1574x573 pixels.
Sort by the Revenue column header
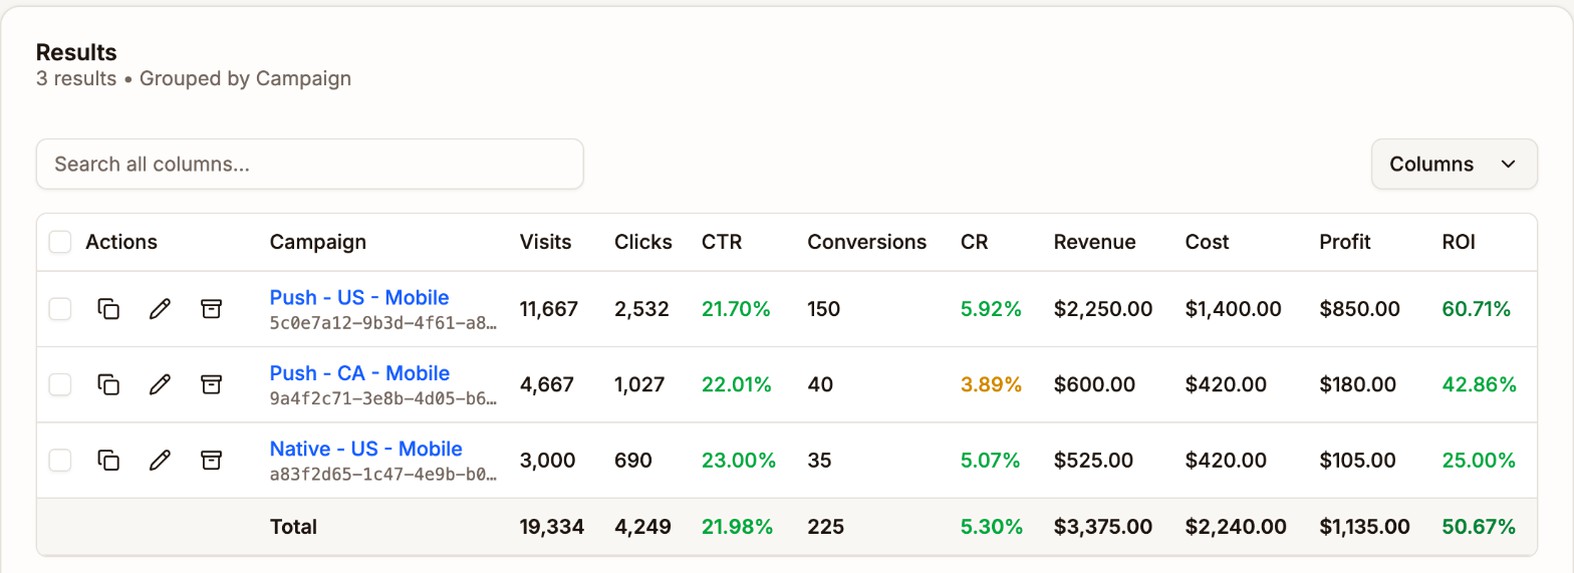pyautogui.click(x=1095, y=242)
